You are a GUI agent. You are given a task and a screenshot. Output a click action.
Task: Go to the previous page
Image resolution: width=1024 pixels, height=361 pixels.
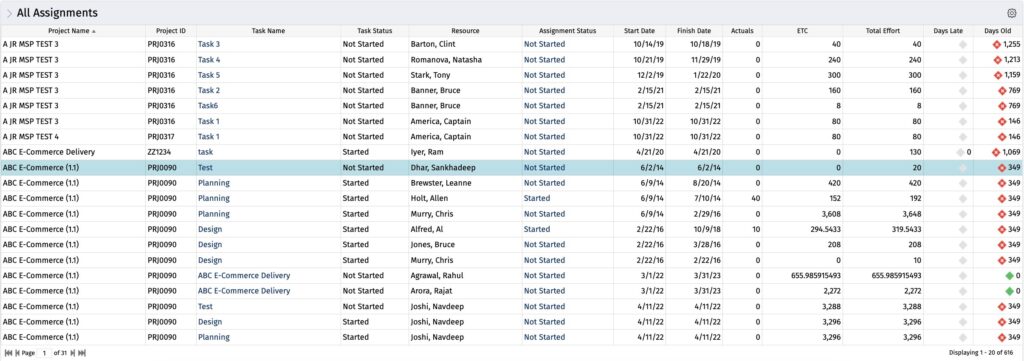[x=18, y=353]
